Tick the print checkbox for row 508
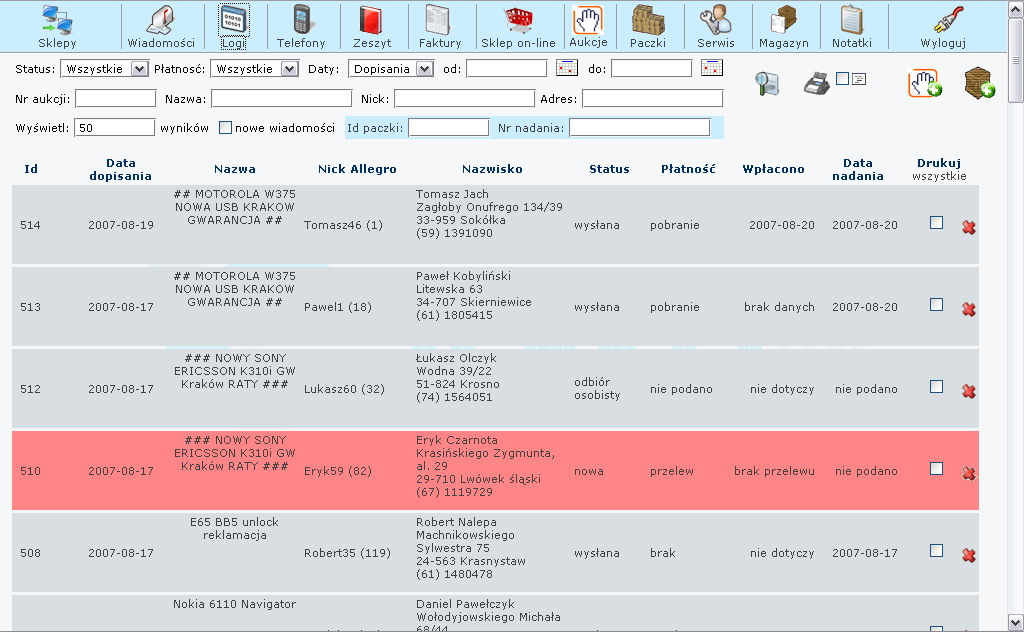 coord(936,550)
